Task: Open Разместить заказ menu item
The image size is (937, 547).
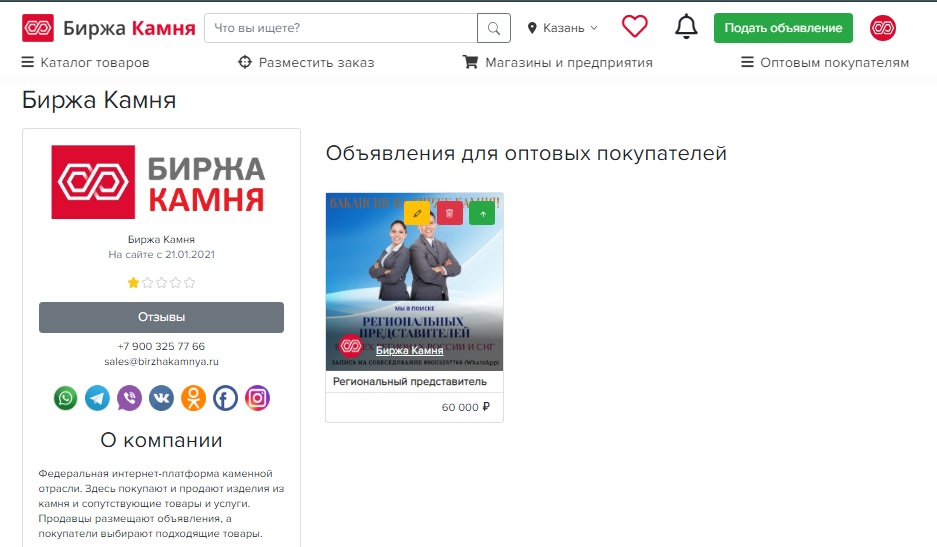Action: pos(306,62)
